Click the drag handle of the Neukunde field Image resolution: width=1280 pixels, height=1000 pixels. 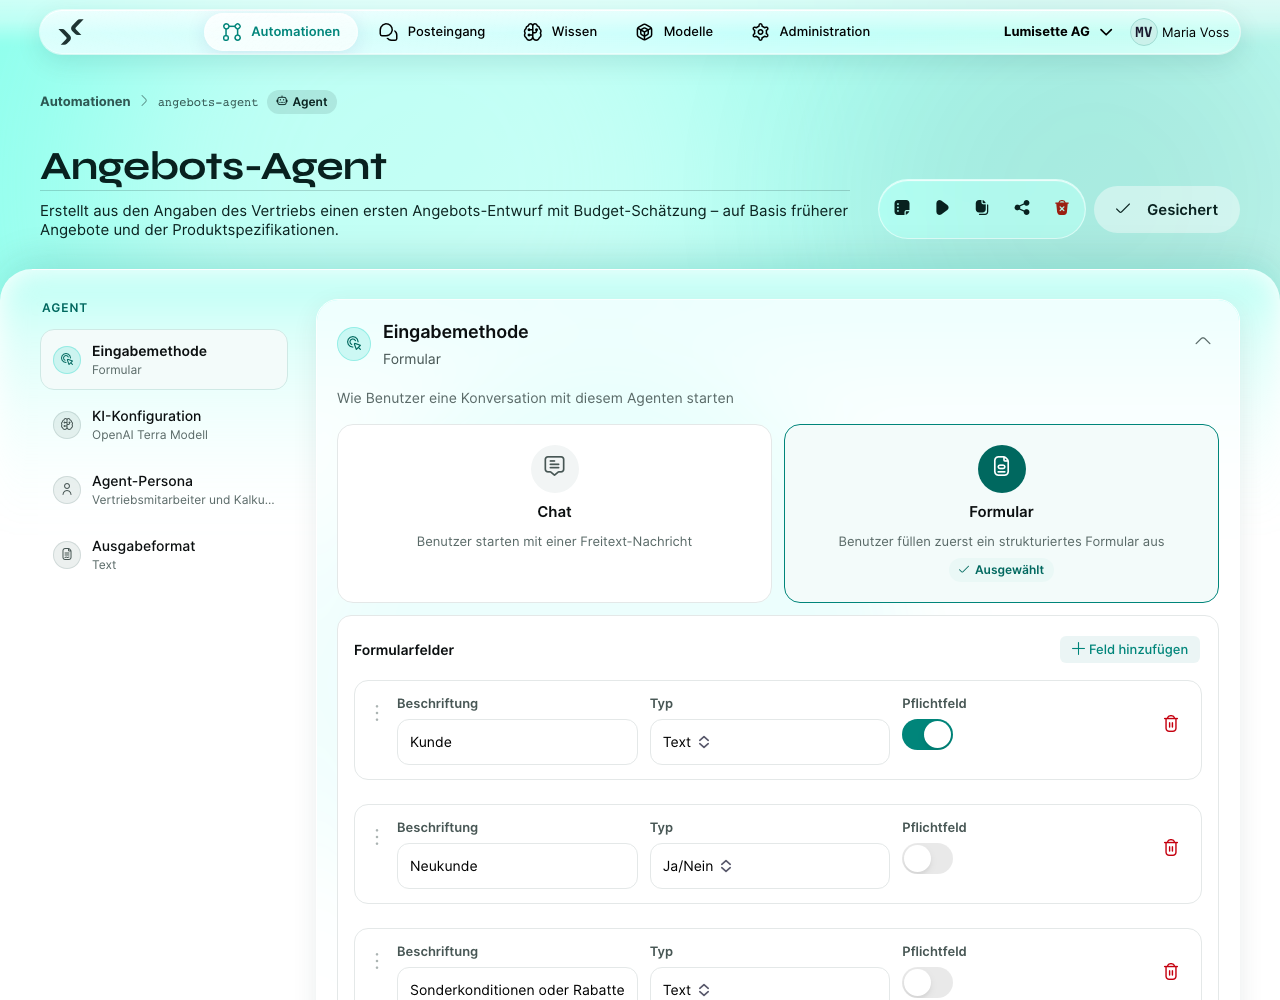point(377,837)
